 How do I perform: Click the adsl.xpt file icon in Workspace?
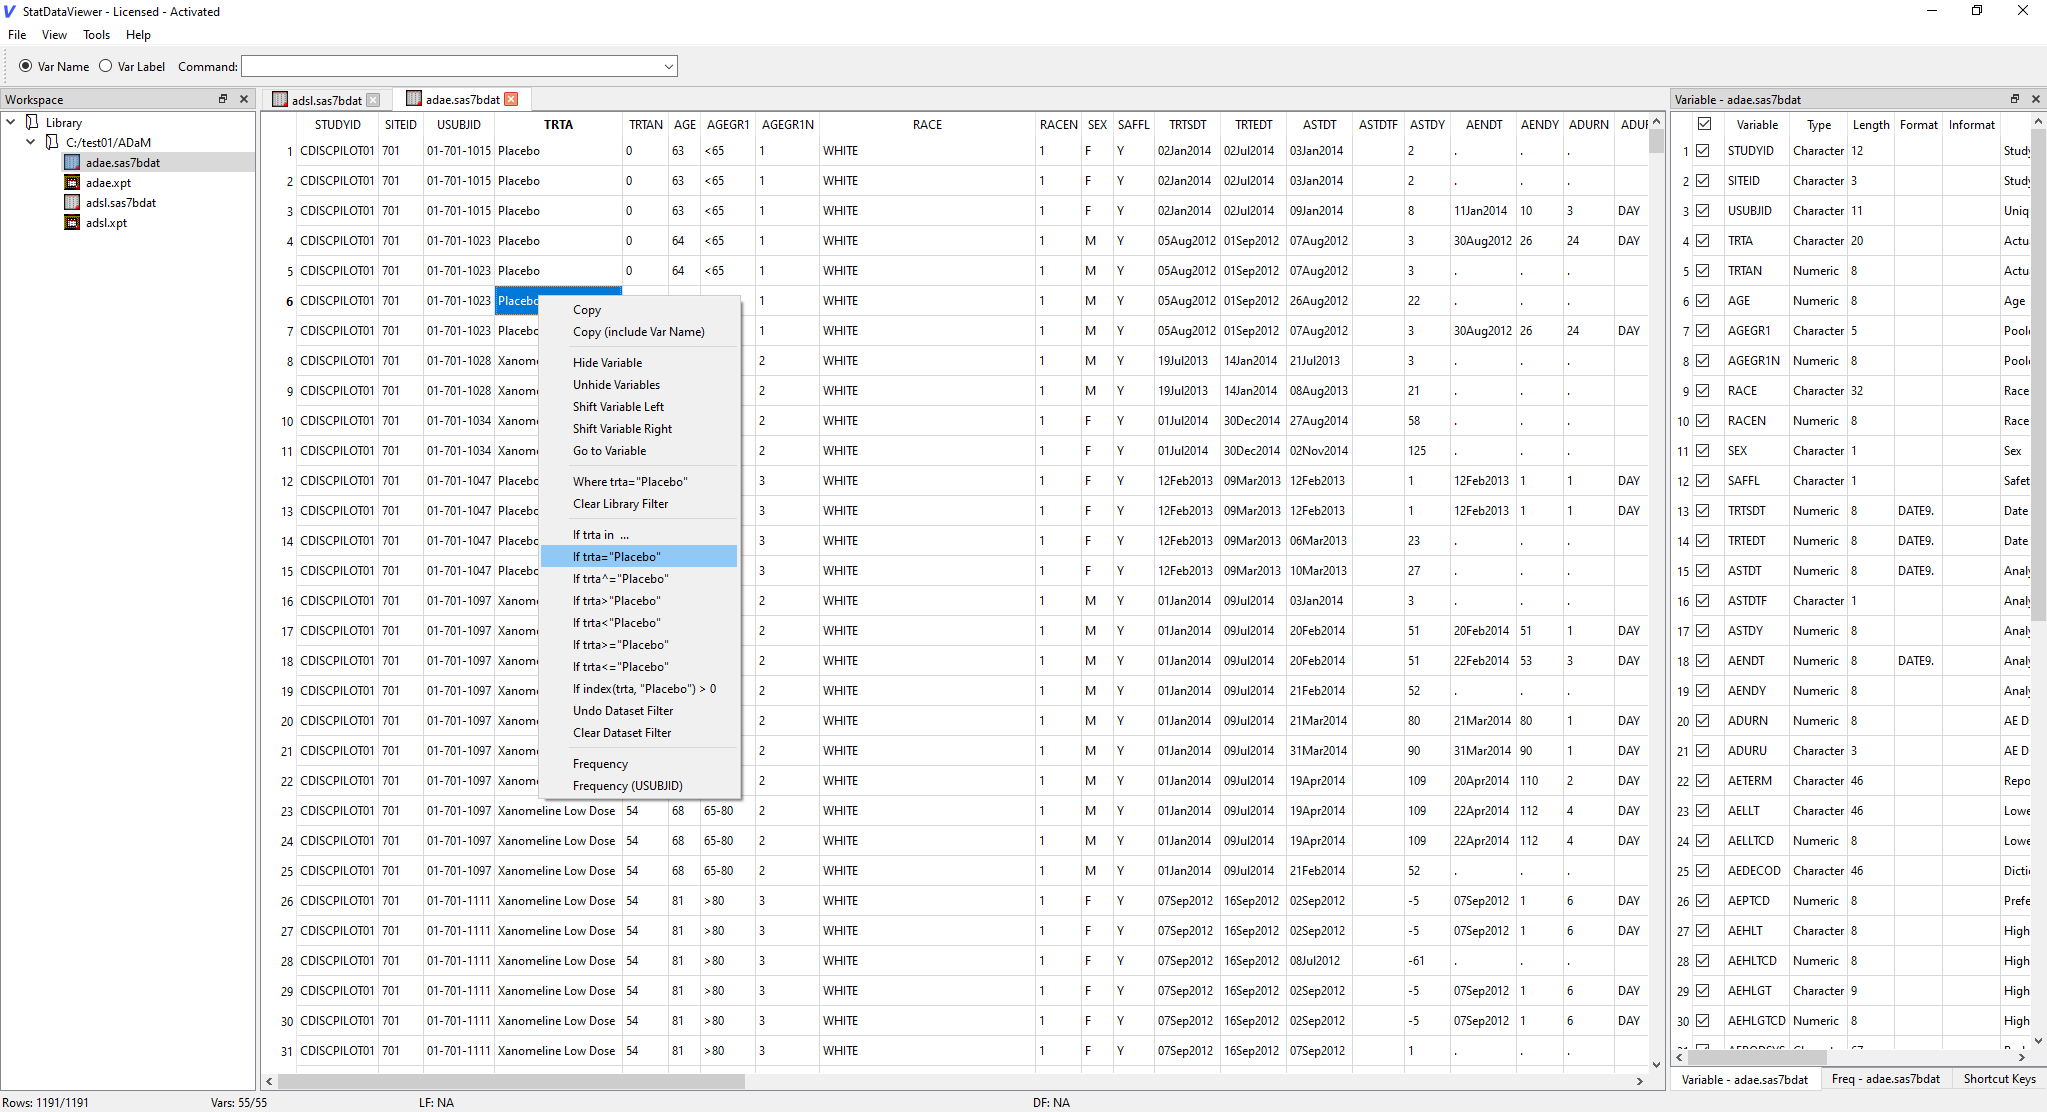click(72, 222)
